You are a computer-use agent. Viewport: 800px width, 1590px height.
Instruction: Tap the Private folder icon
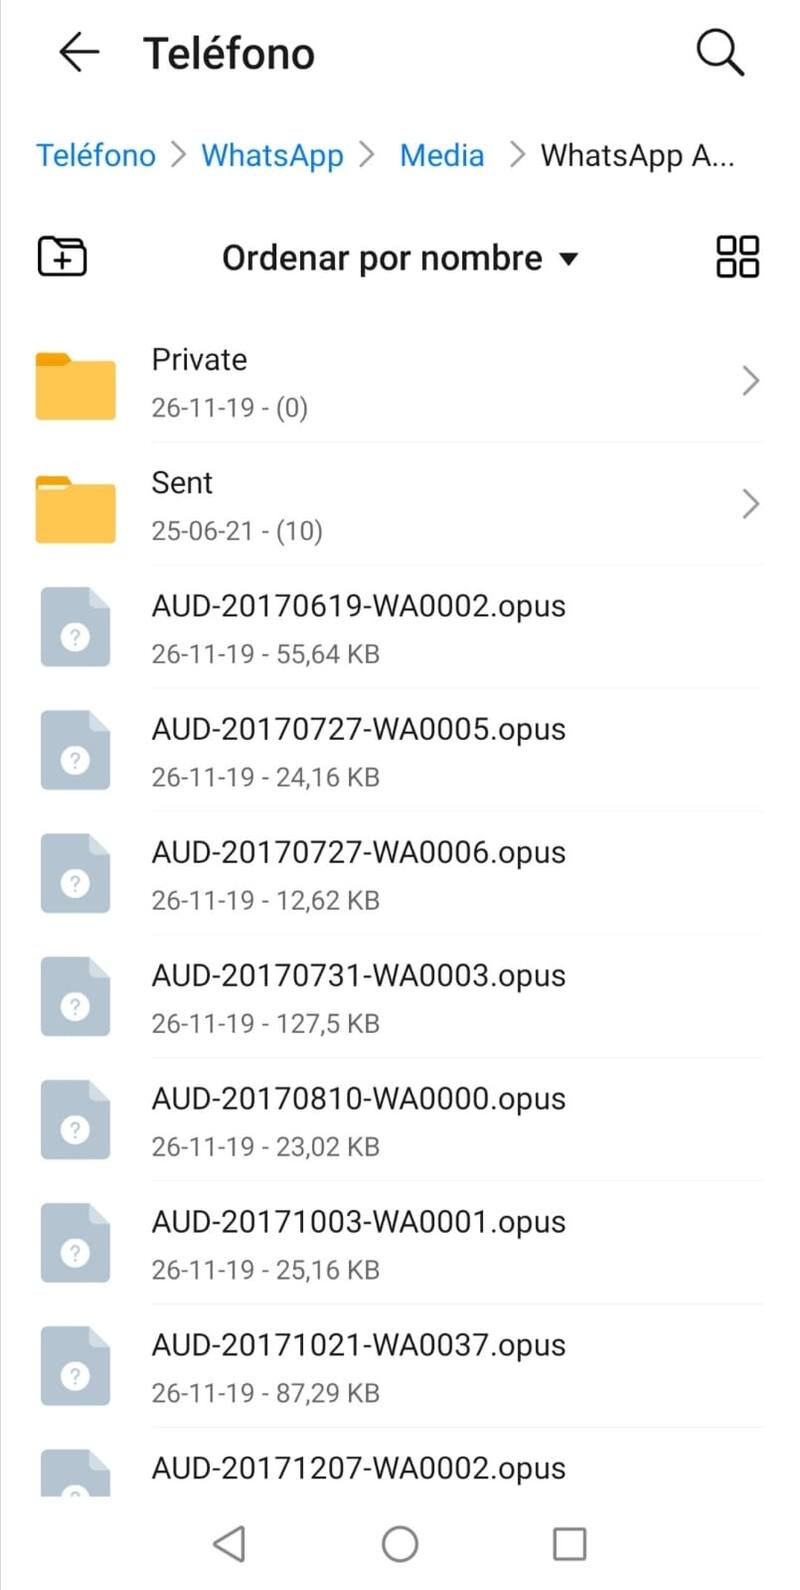point(76,385)
